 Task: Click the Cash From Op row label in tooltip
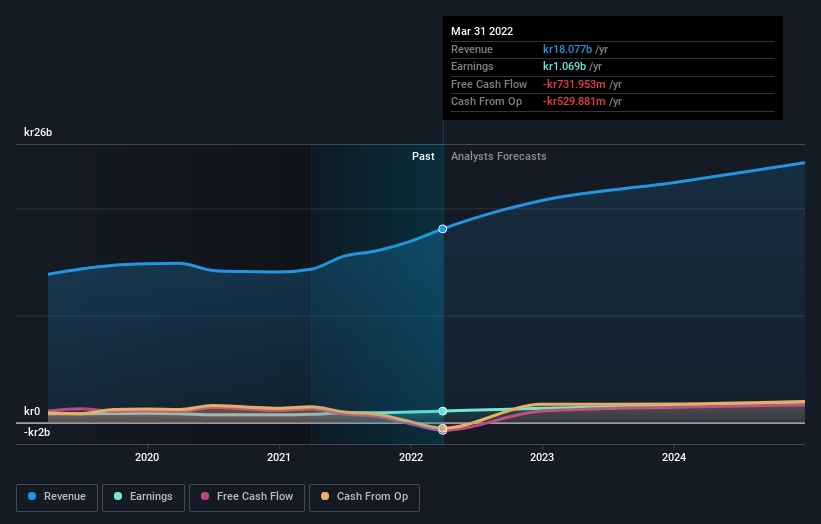coord(486,102)
